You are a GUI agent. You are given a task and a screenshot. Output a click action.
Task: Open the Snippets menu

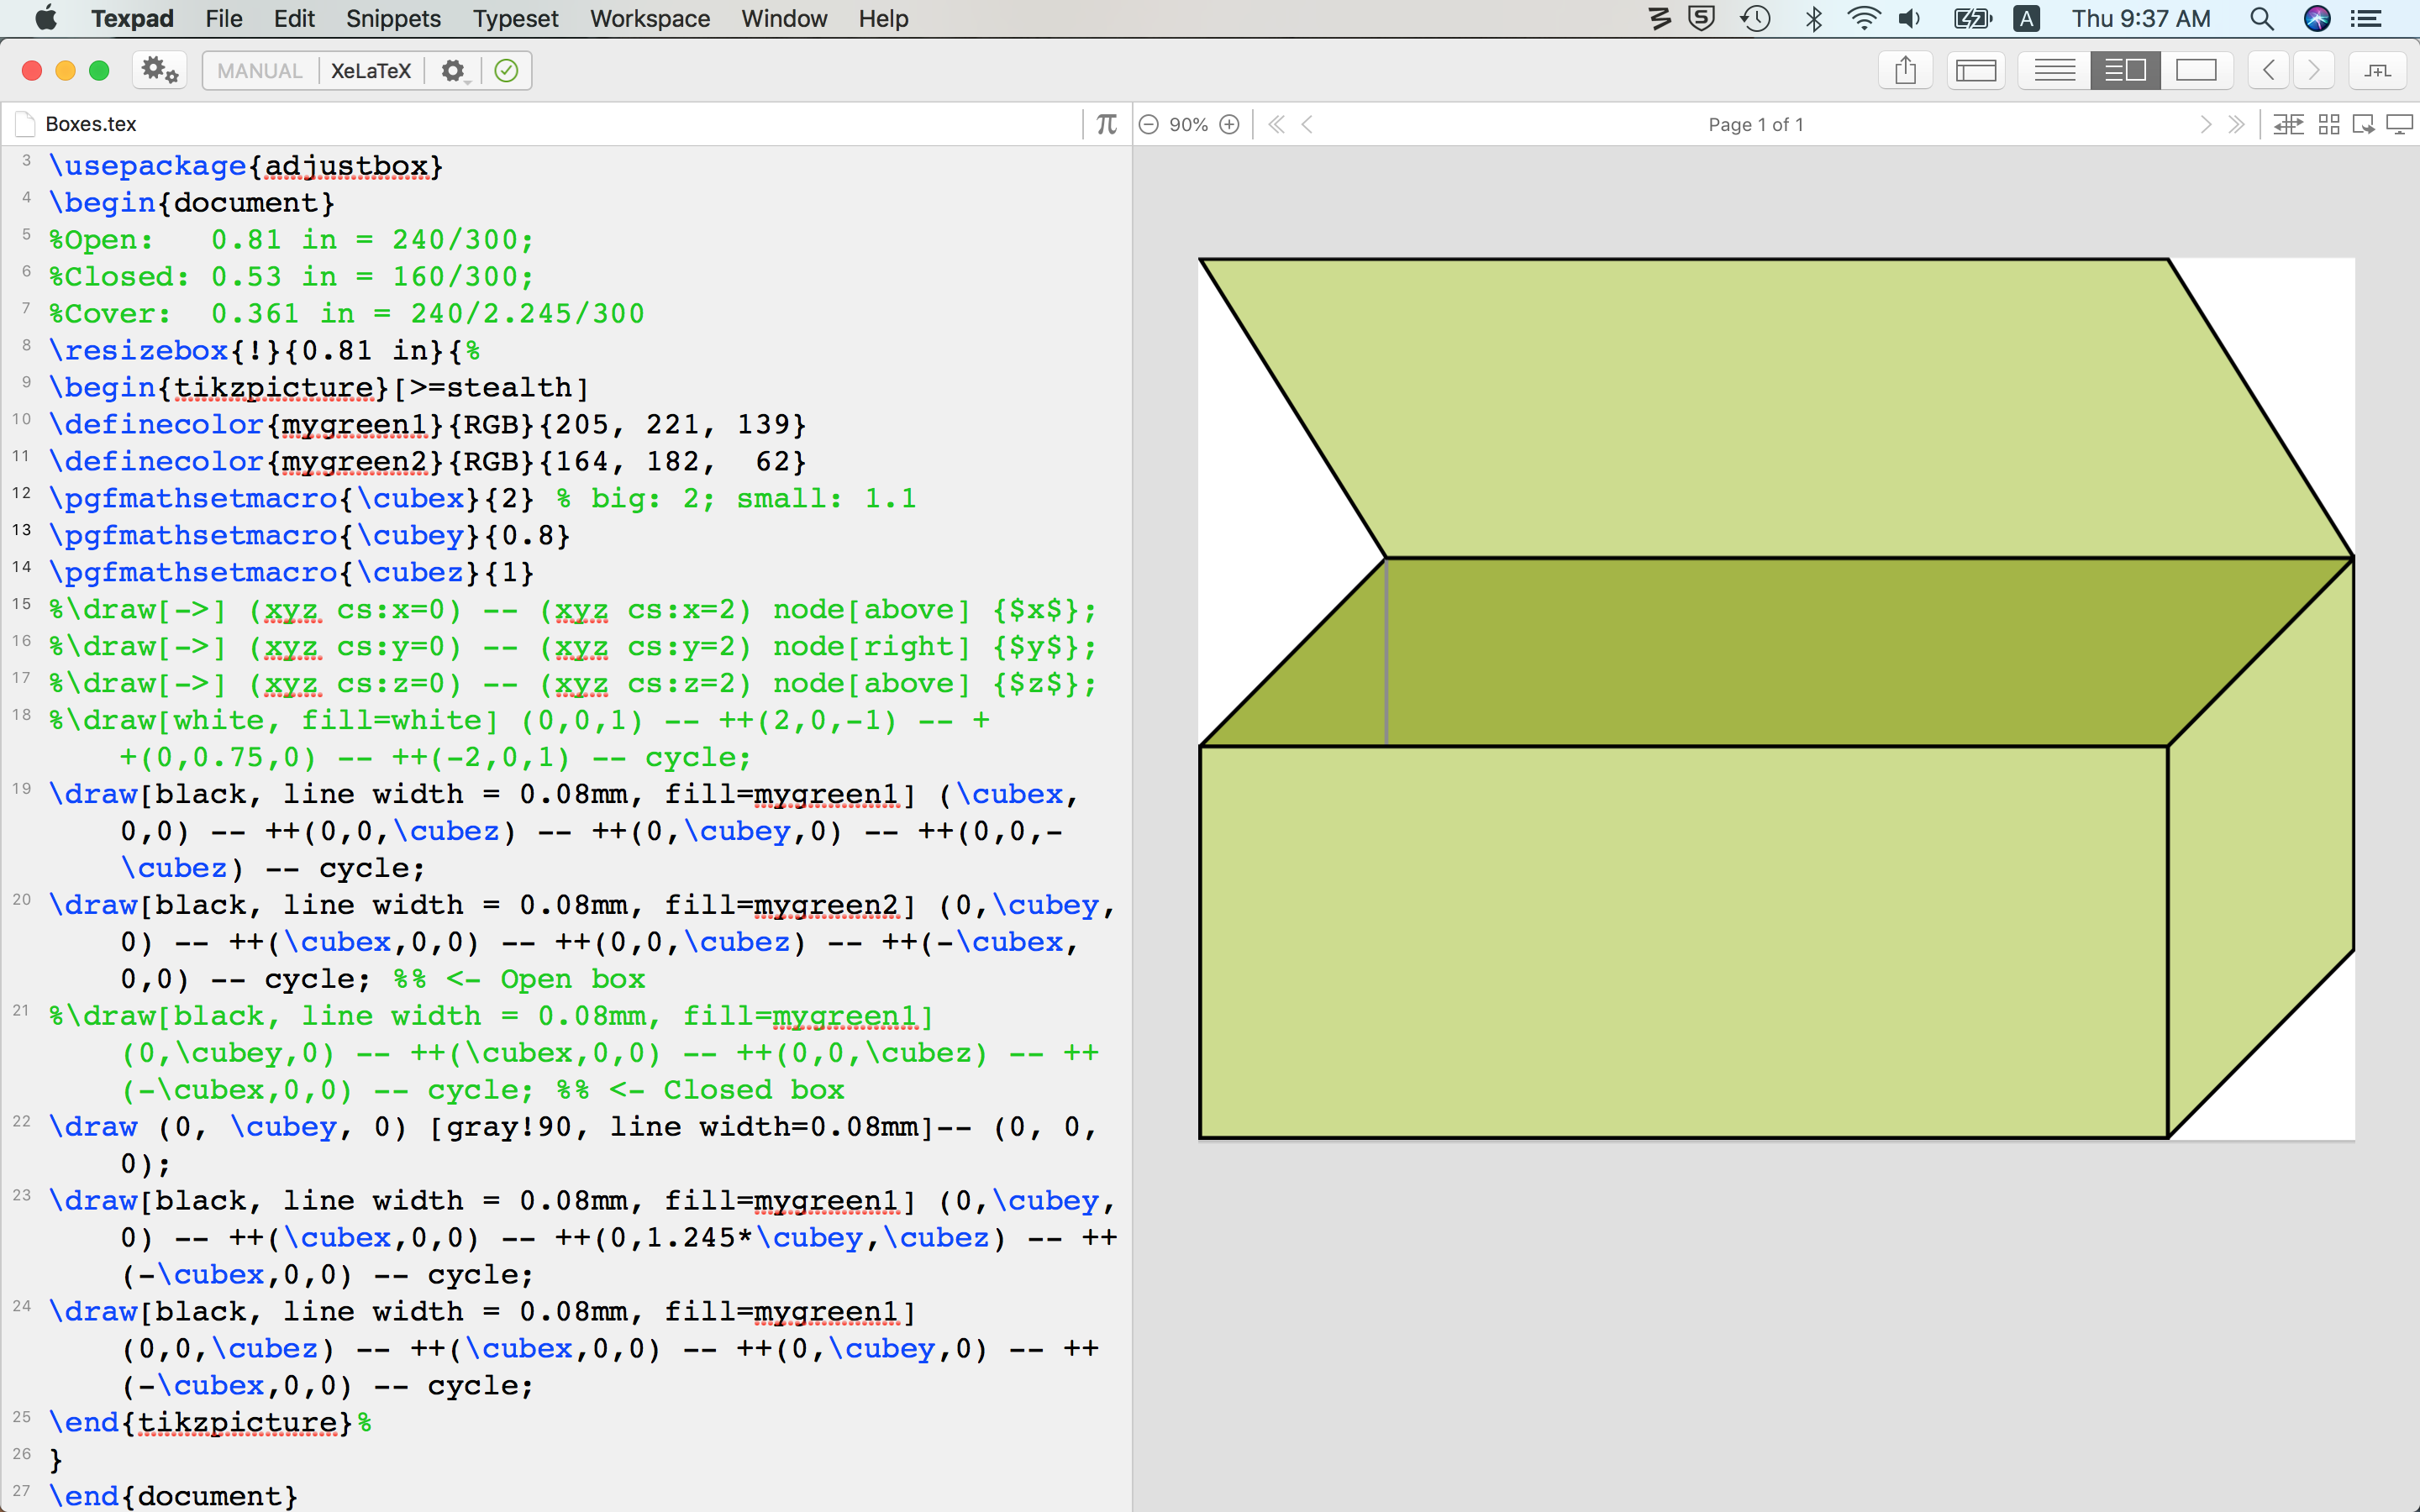393,18
